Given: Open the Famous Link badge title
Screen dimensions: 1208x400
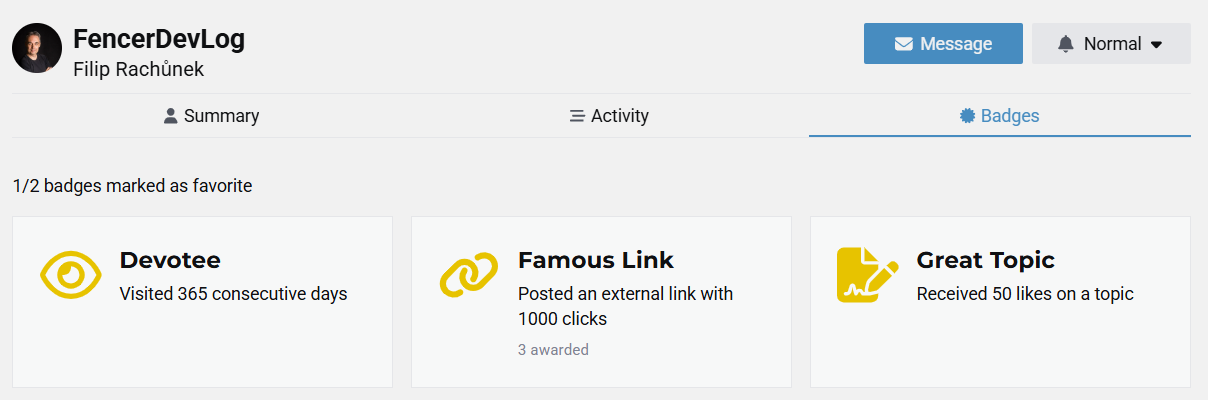Looking at the screenshot, I should pyautogui.click(x=596, y=260).
